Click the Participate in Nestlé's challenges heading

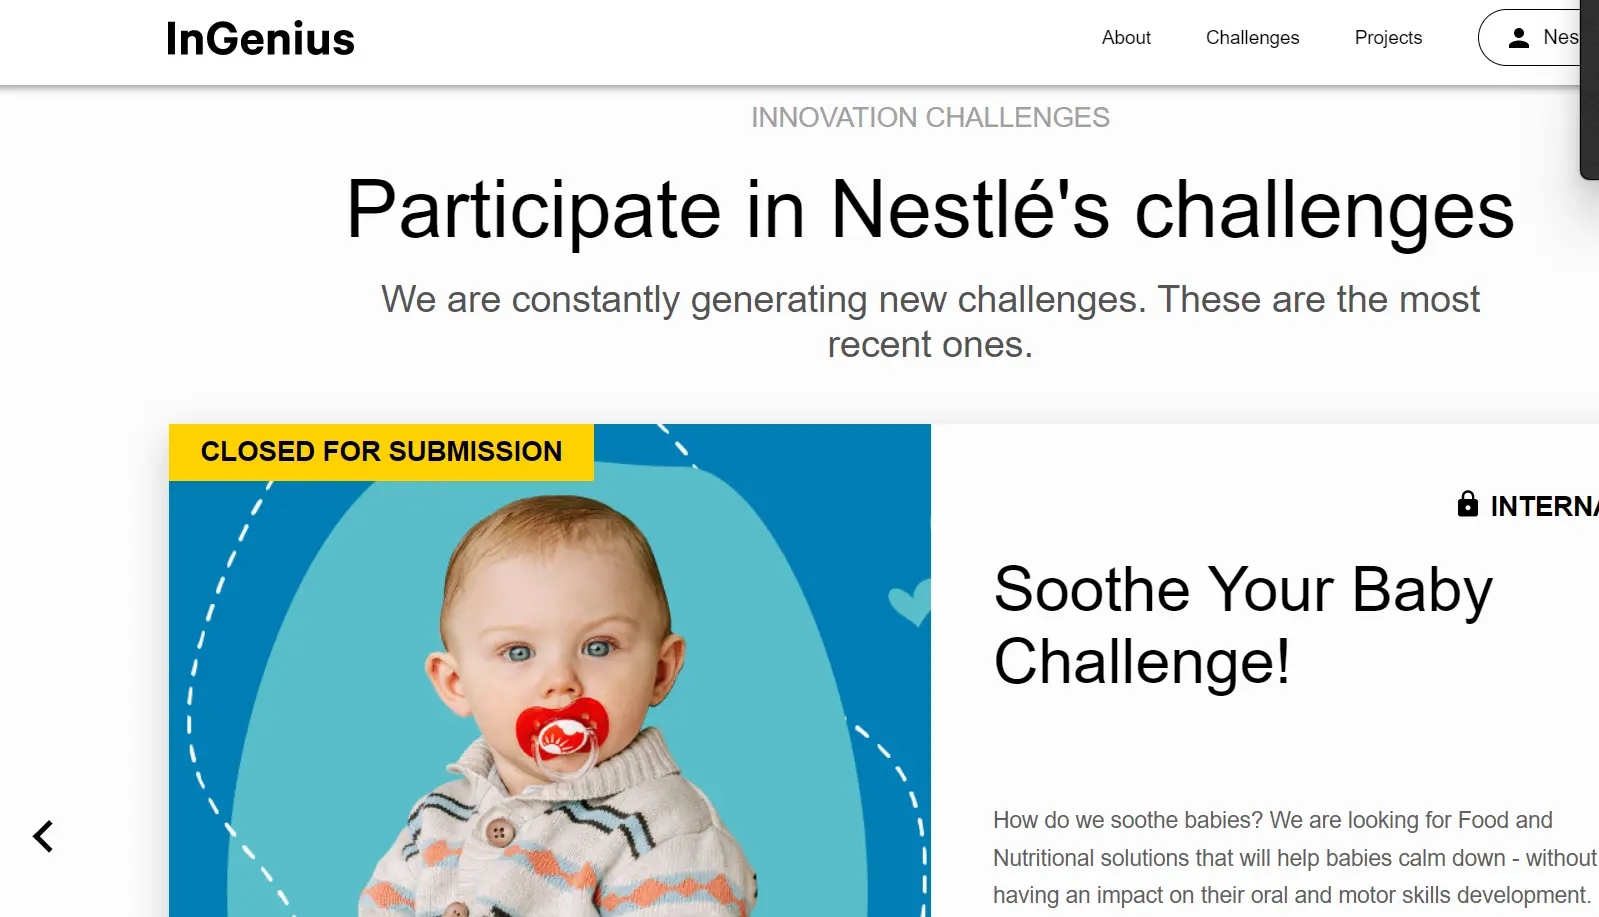pos(930,210)
